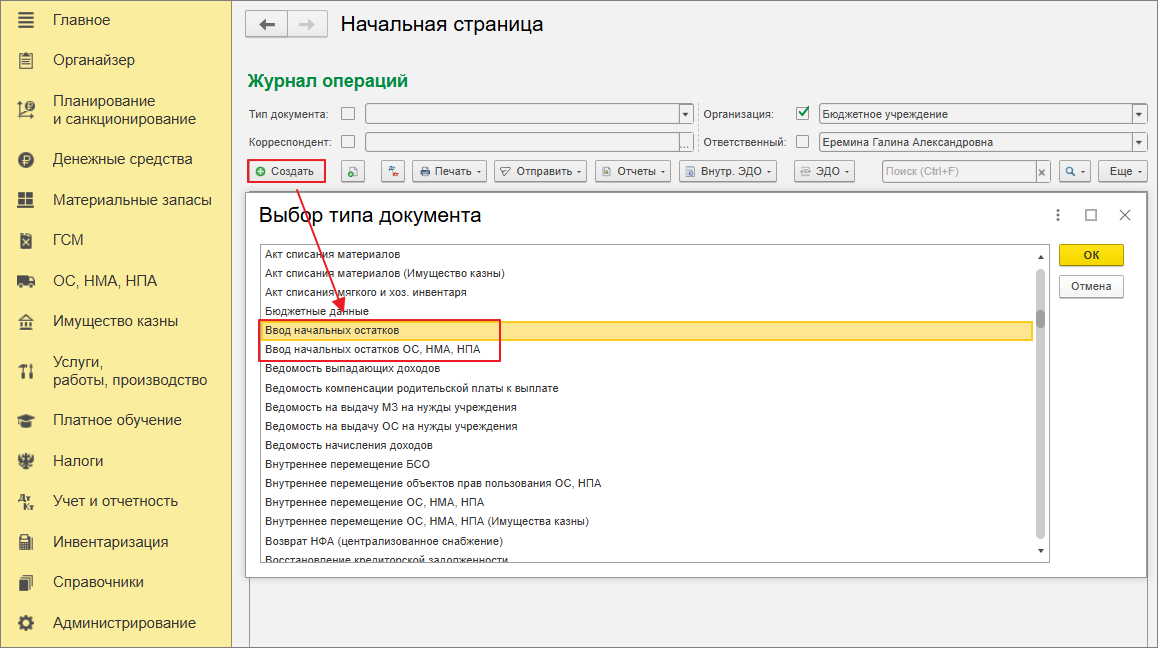Image resolution: width=1158 pixels, height=648 pixels.
Task: Open the Справочники section
Action: (98, 582)
